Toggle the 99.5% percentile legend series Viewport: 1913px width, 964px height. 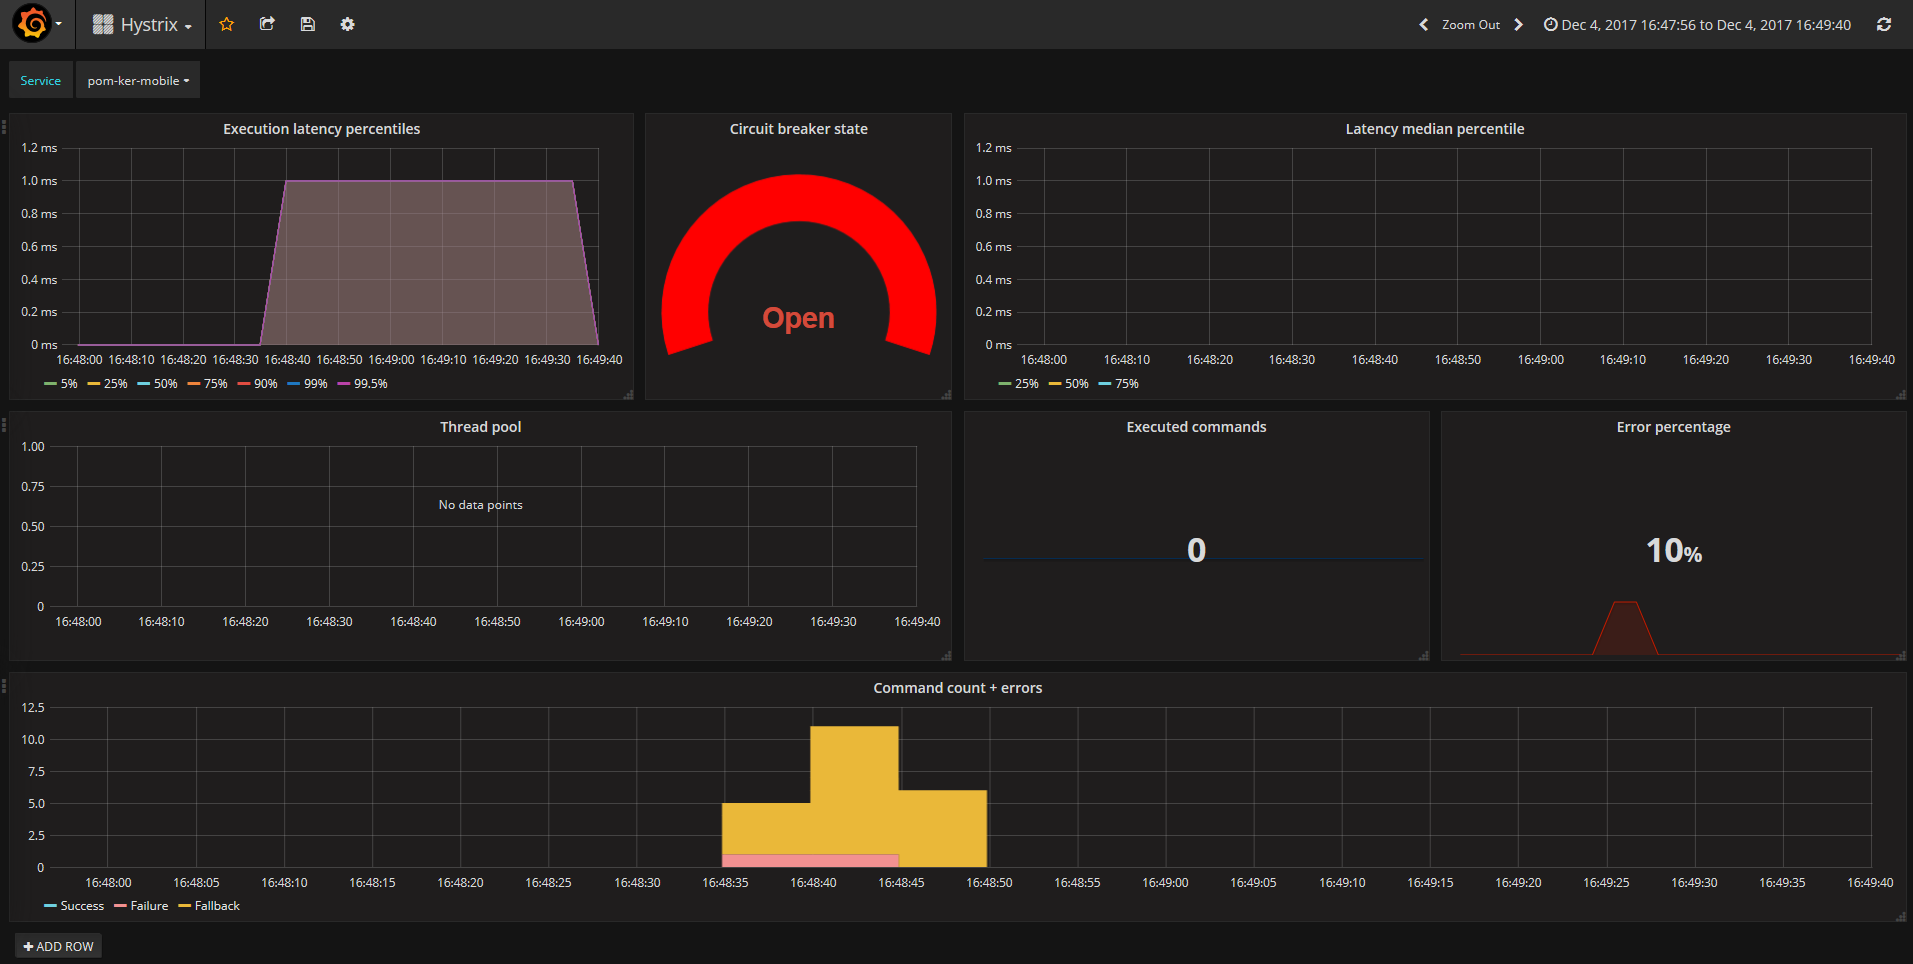click(370, 384)
